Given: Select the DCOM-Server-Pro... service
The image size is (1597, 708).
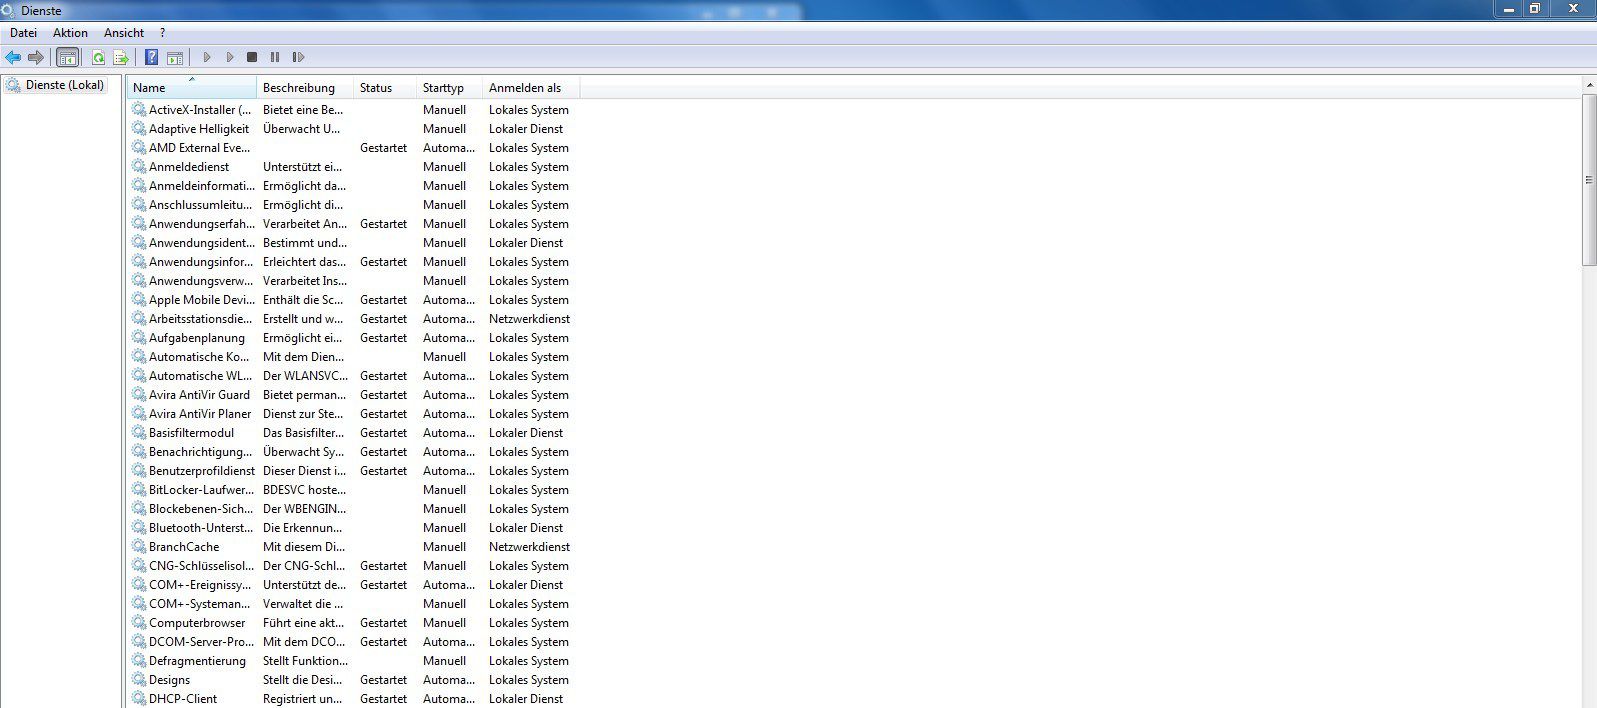Looking at the screenshot, I should [355, 642].
